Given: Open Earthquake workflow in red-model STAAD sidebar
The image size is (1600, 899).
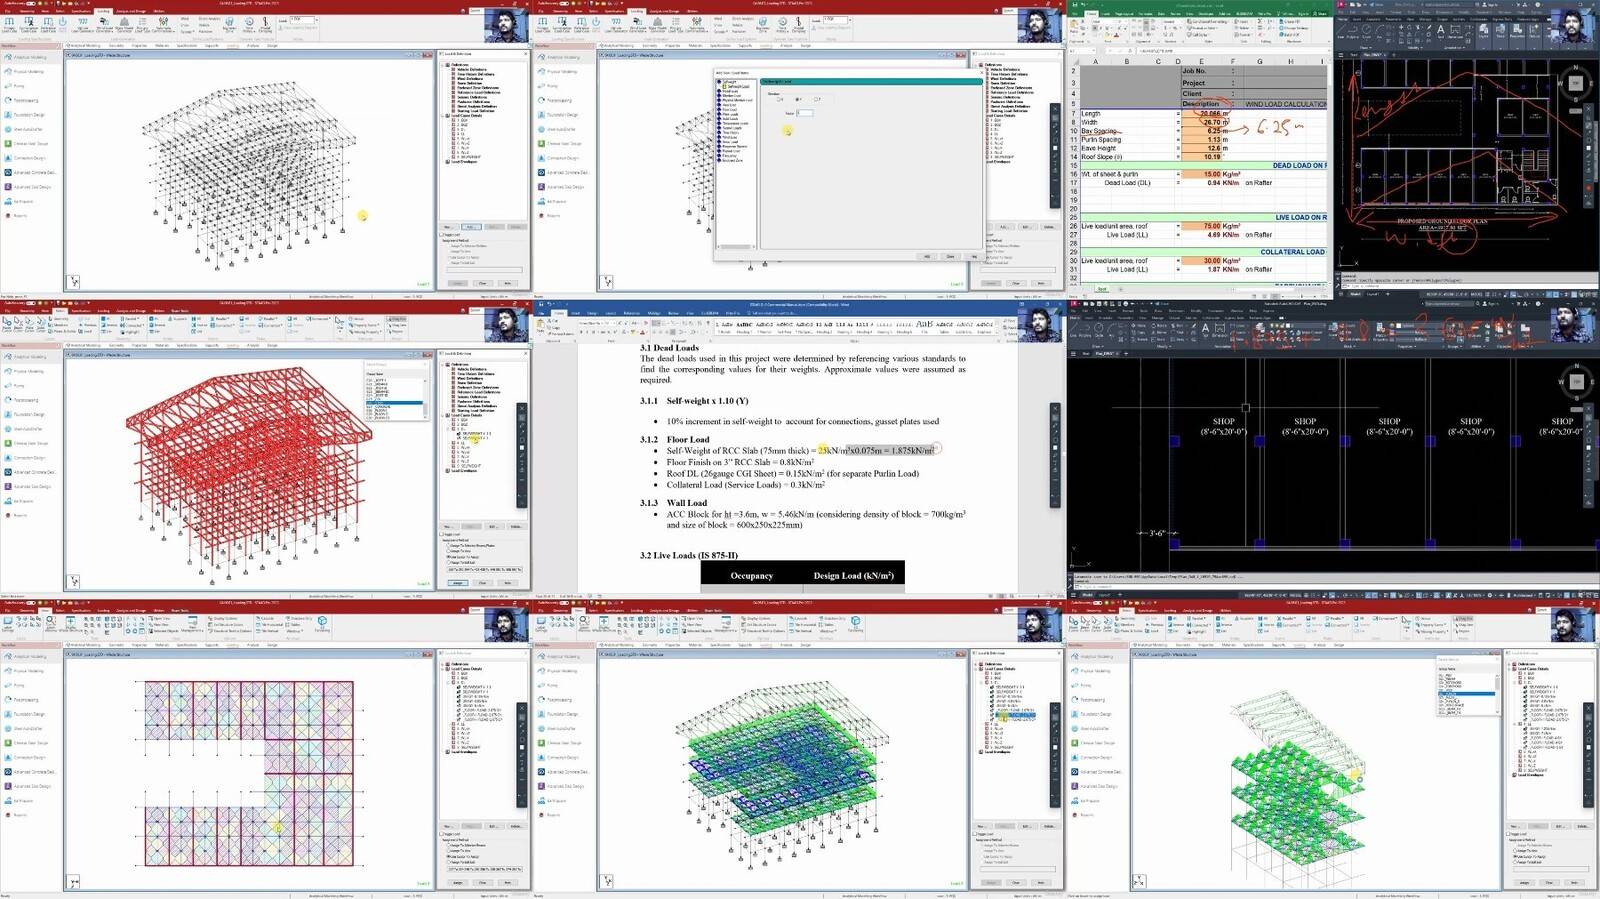Looking at the screenshot, I should (20, 501).
